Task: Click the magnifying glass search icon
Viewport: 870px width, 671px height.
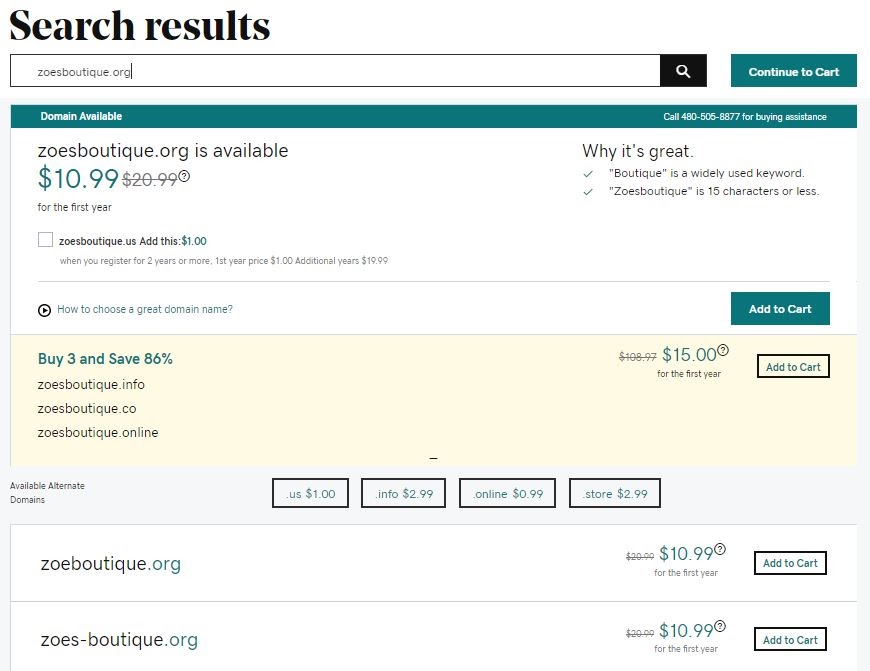Action: [x=683, y=71]
